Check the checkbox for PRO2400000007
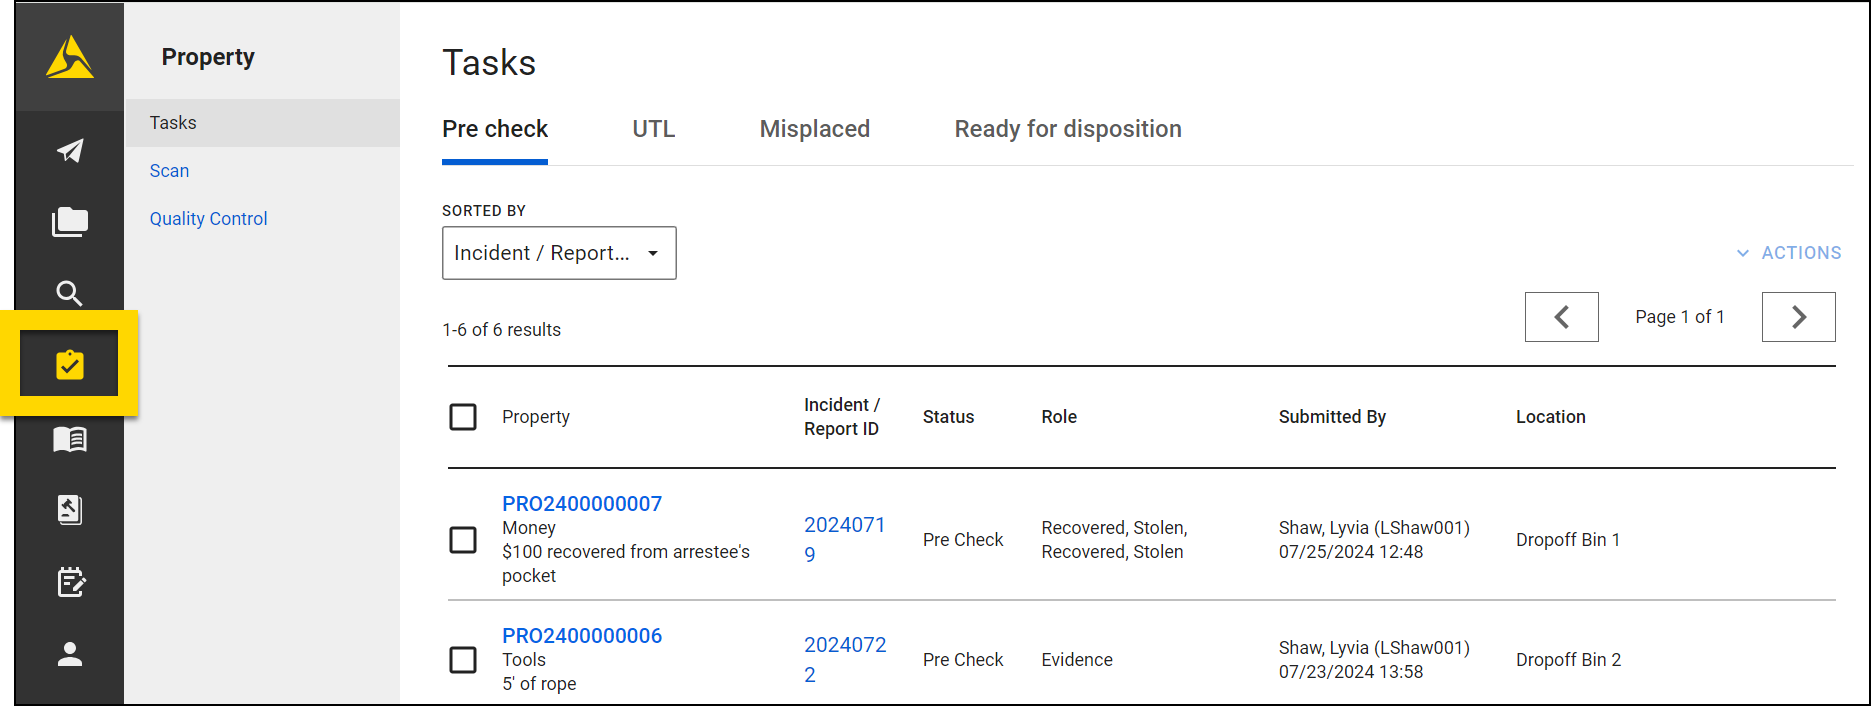Image resolution: width=1871 pixels, height=706 pixels. (463, 539)
